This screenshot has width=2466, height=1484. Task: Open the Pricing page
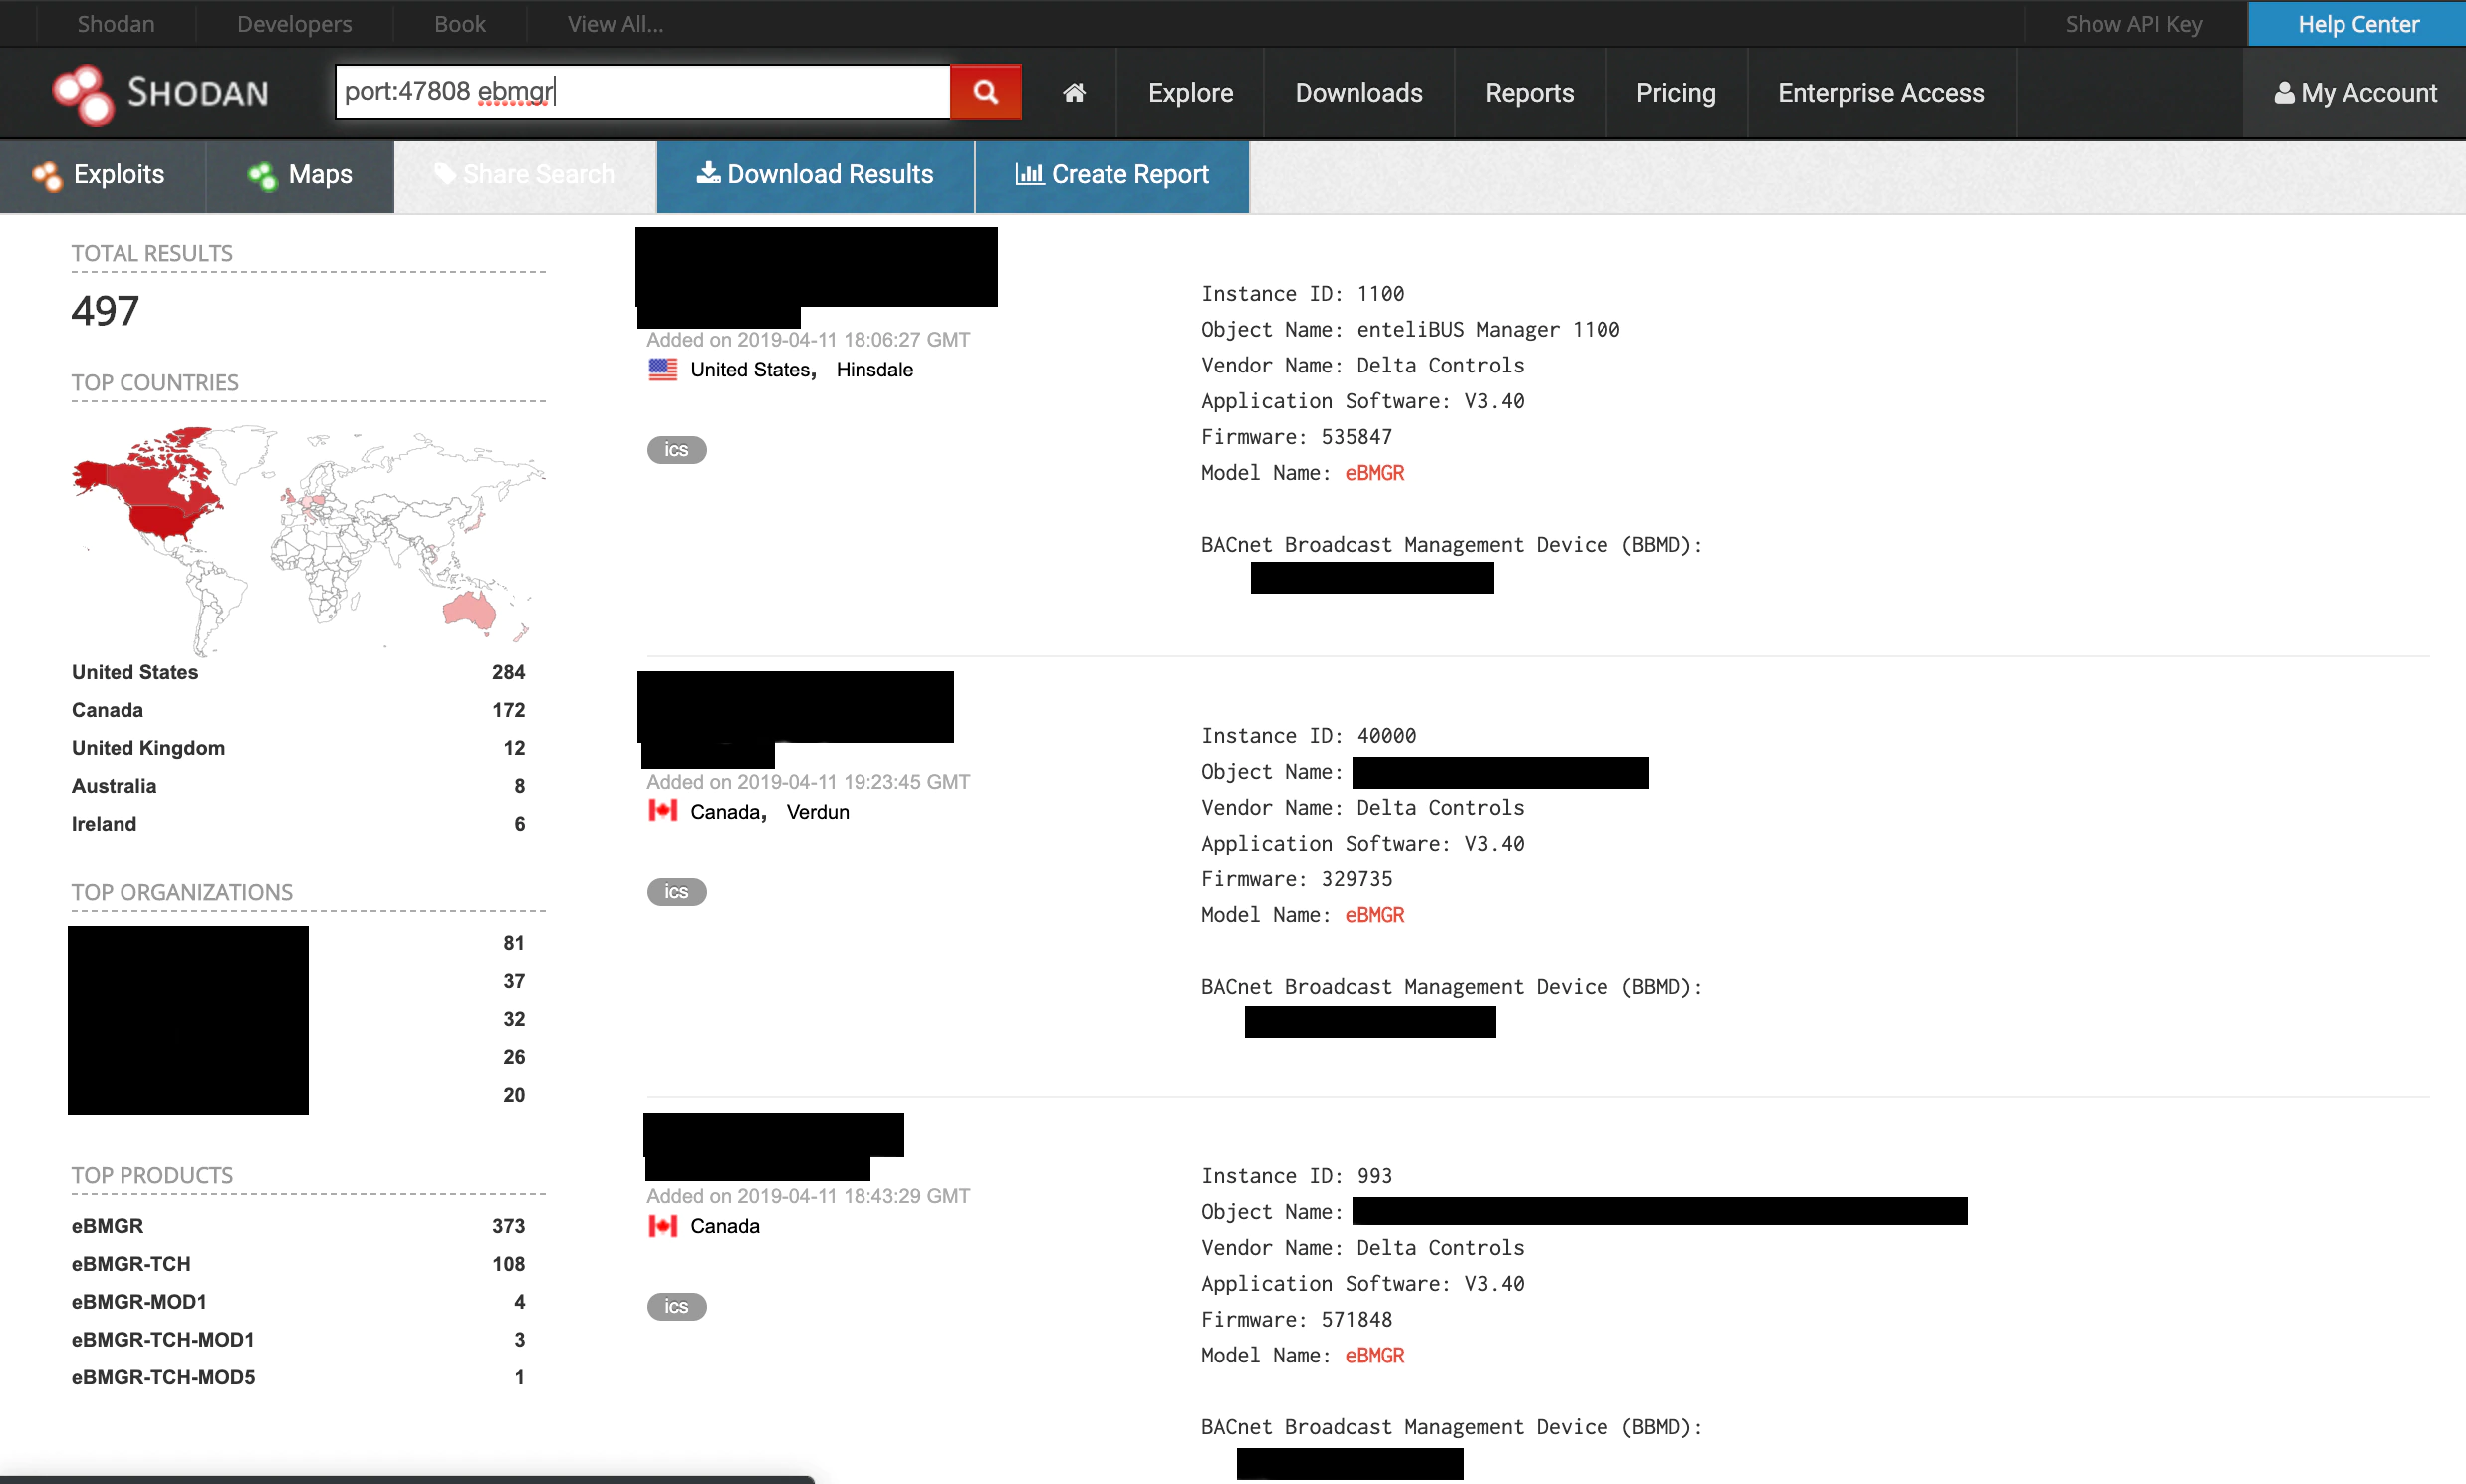point(1675,93)
